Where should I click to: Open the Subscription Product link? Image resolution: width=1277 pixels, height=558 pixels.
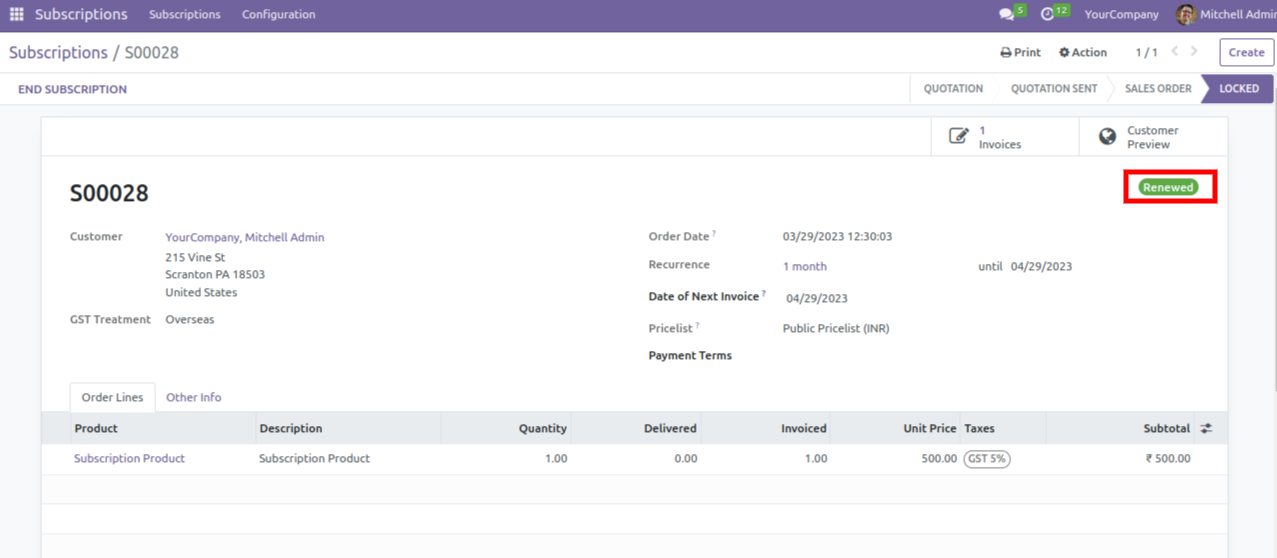pos(129,458)
